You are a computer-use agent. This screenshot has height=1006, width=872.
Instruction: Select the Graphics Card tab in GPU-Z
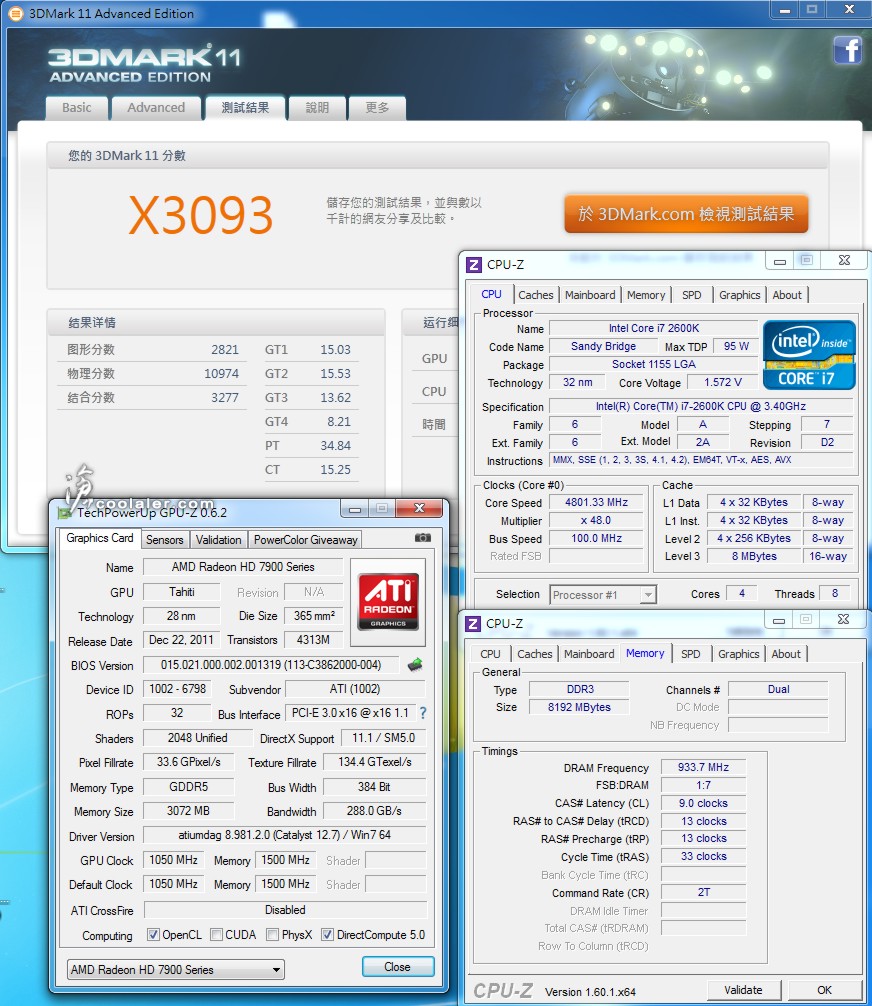[99, 538]
